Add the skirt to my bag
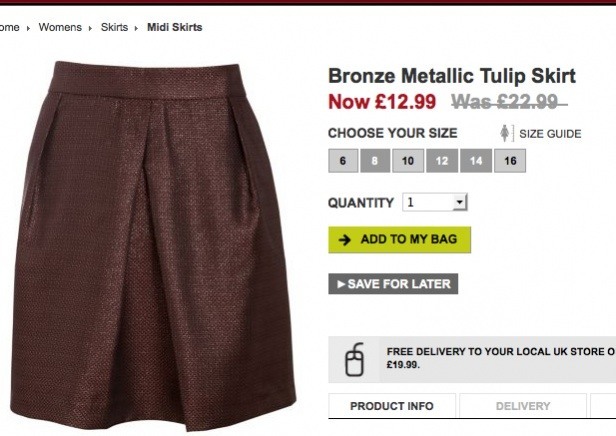The width and height of the screenshot is (616, 436). (x=399, y=240)
